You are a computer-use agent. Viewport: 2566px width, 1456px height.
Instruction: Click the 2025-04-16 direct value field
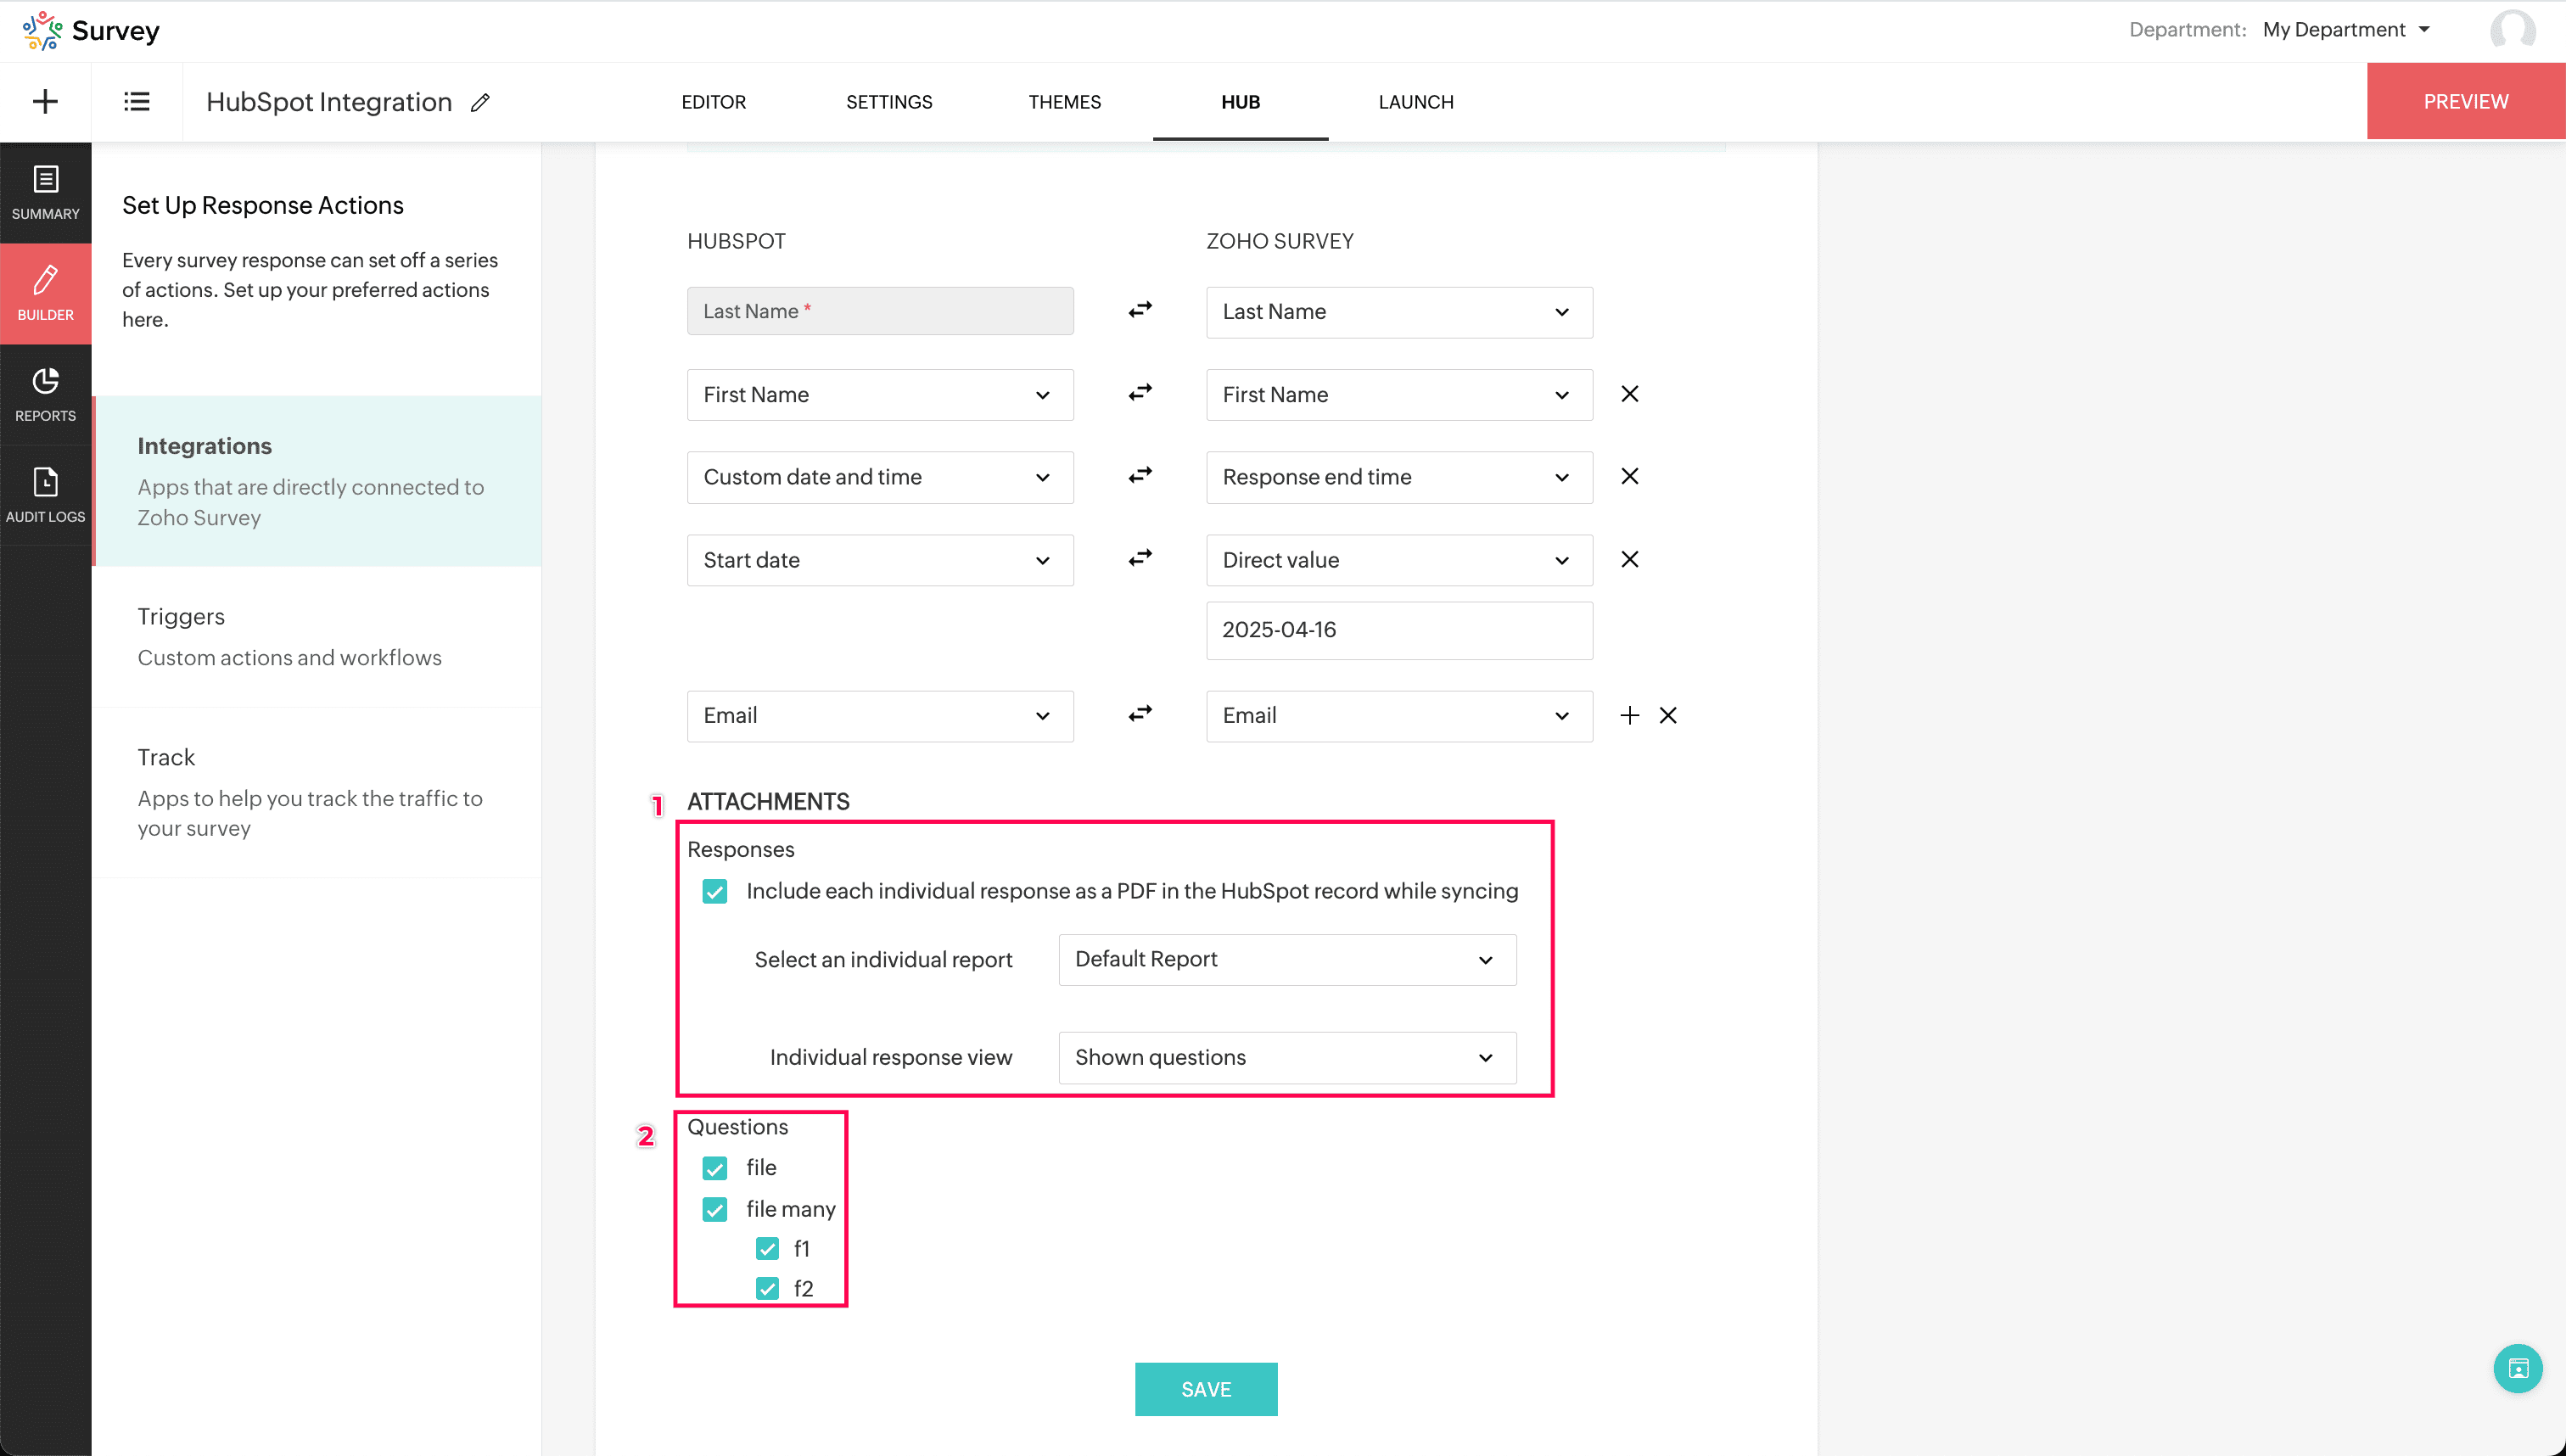click(x=1399, y=630)
